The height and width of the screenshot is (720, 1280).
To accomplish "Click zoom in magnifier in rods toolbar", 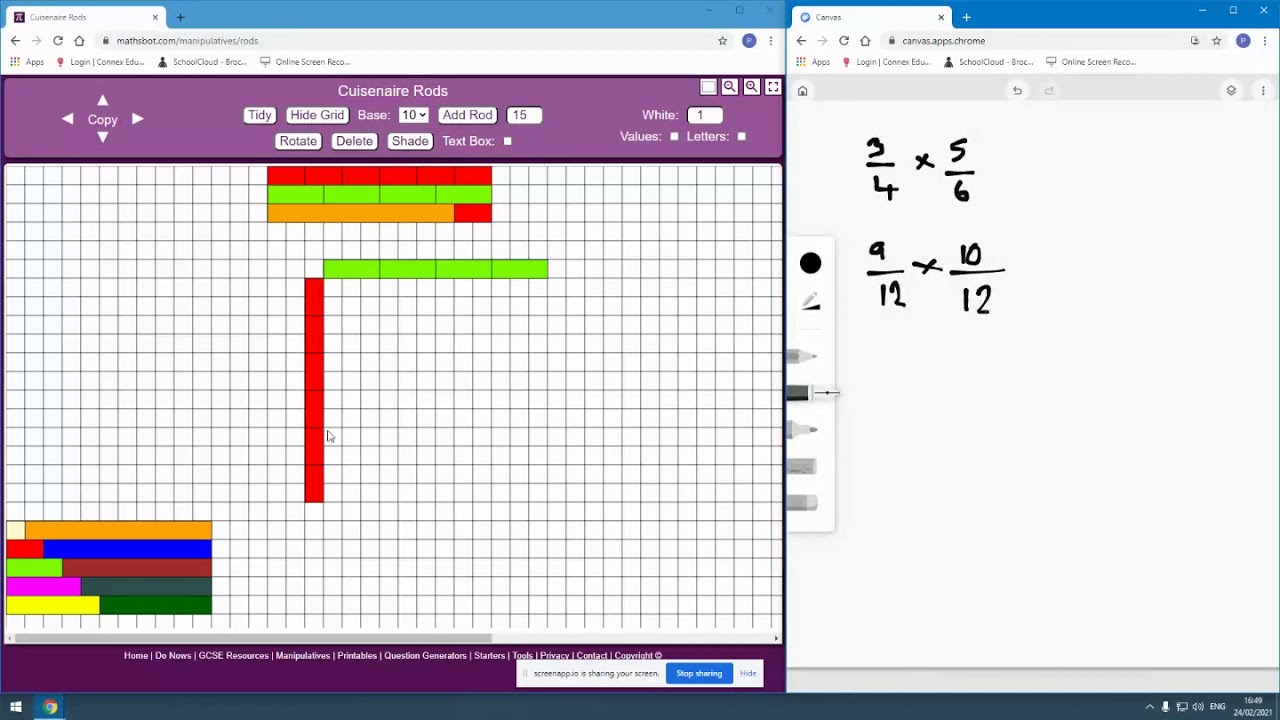I will 751,87.
